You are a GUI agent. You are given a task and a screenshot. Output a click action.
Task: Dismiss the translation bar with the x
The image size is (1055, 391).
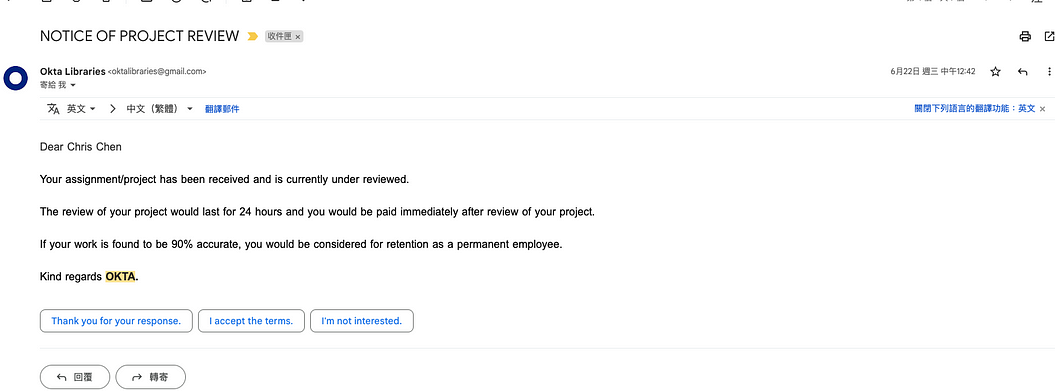(x=1043, y=108)
